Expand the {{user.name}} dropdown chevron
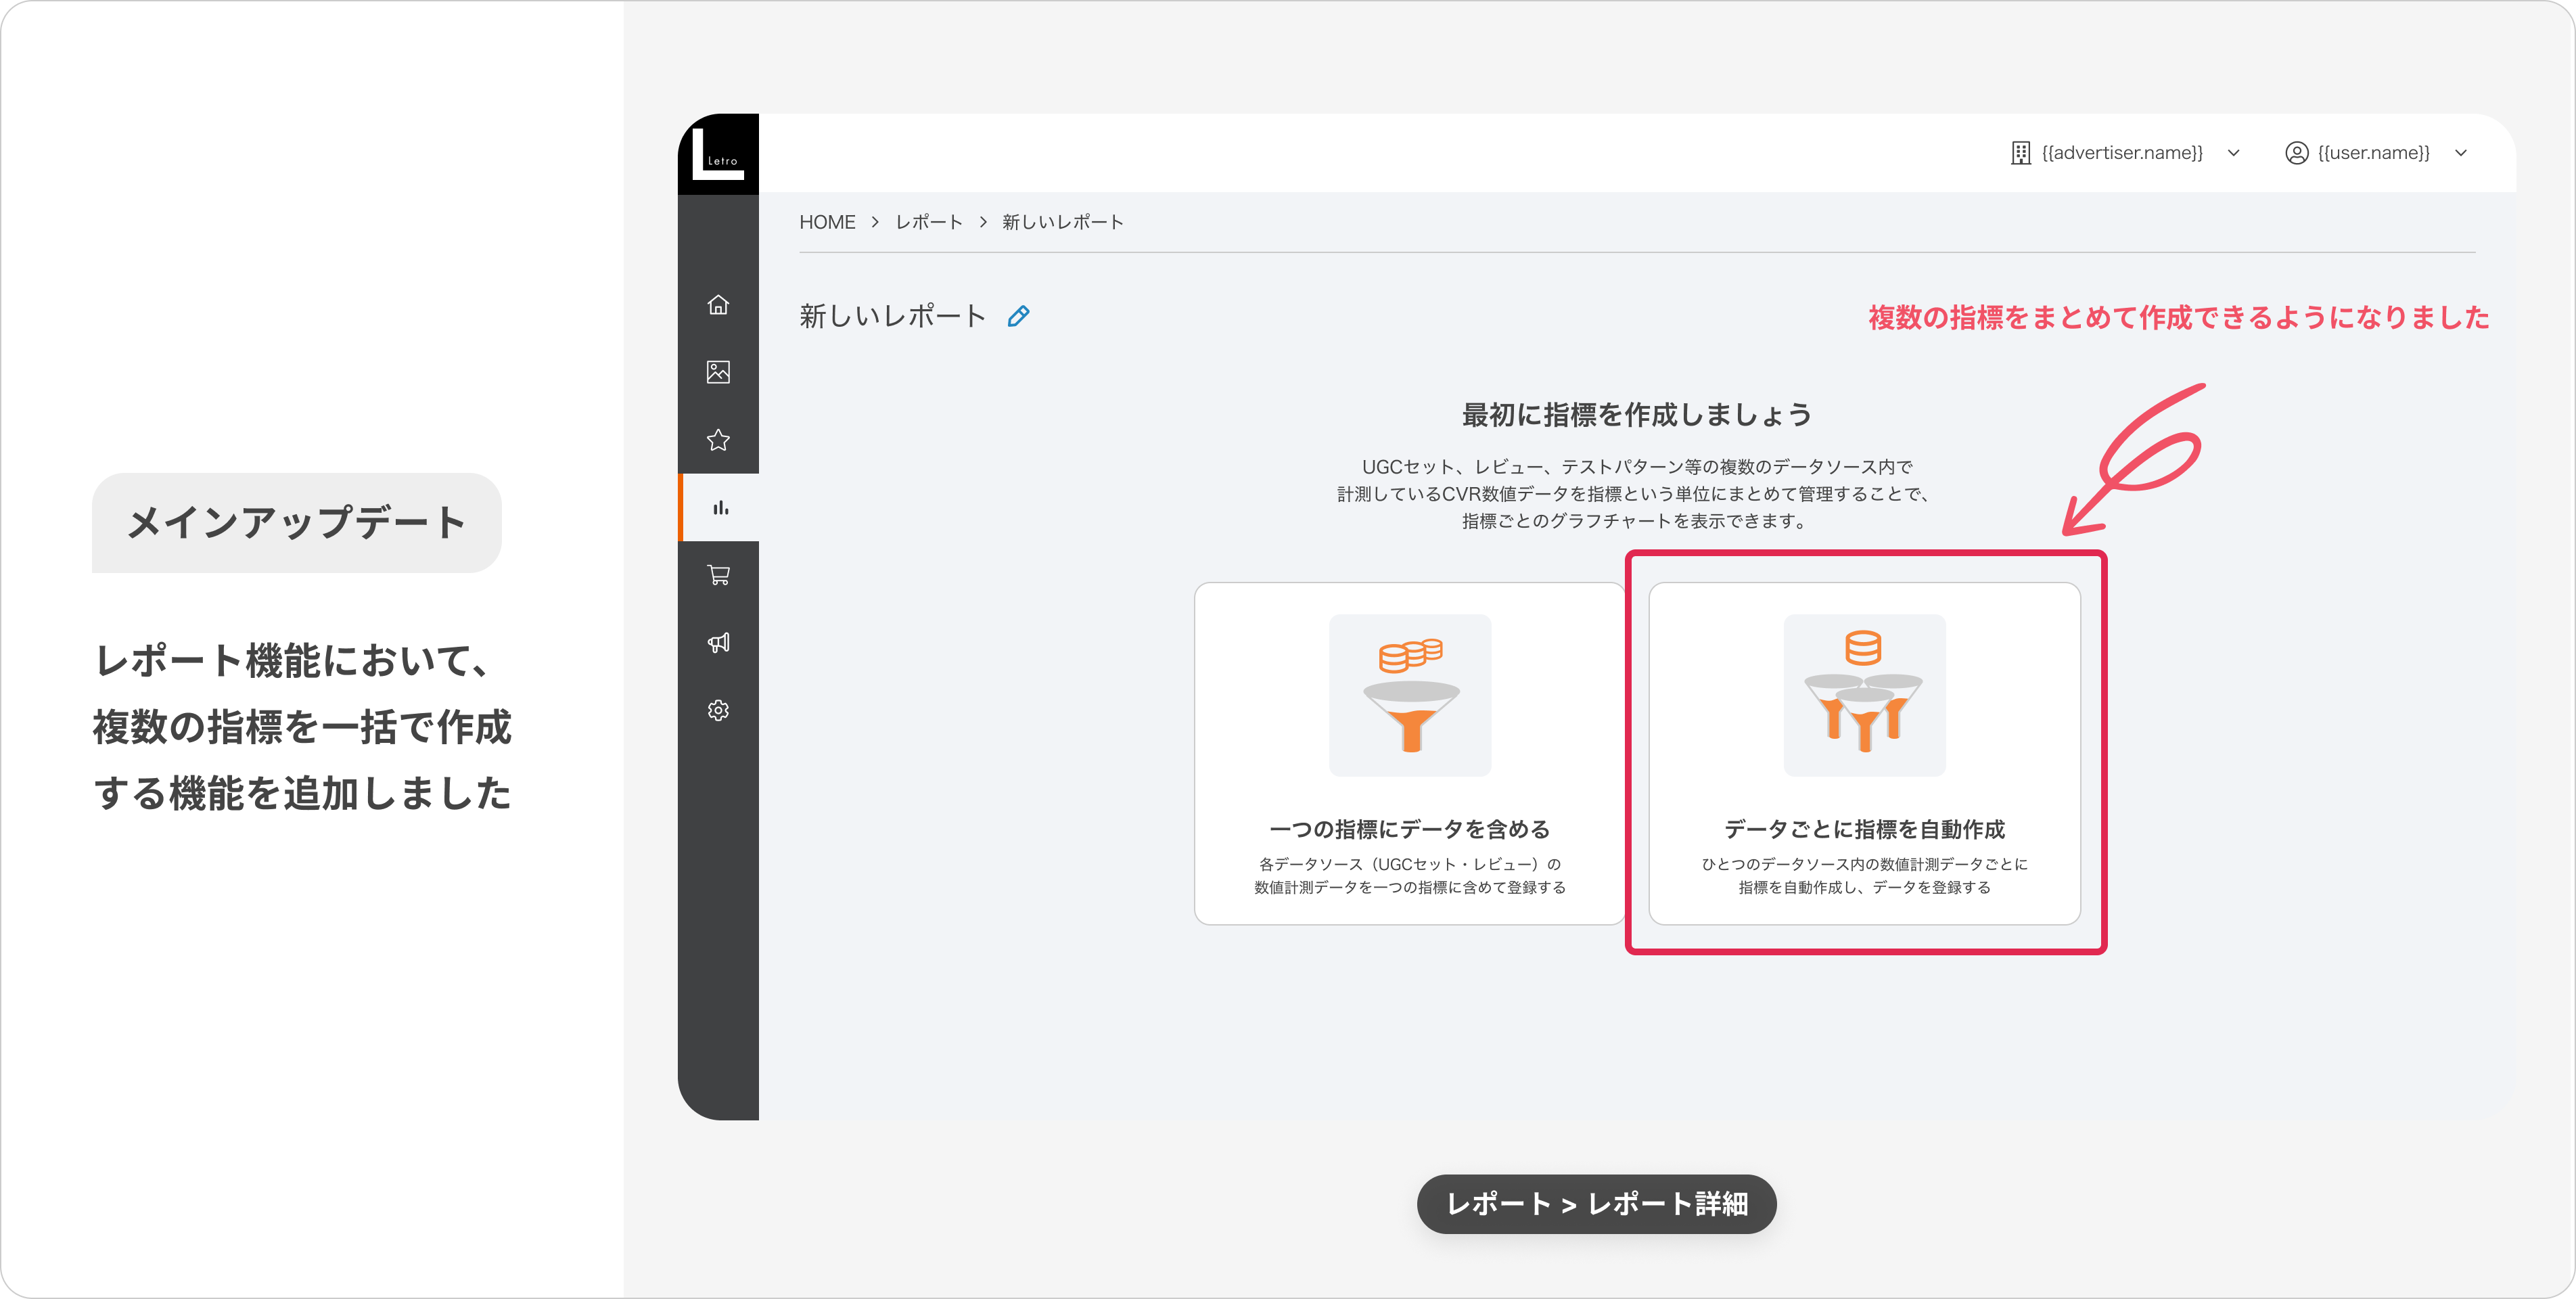 coord(2461,153)
